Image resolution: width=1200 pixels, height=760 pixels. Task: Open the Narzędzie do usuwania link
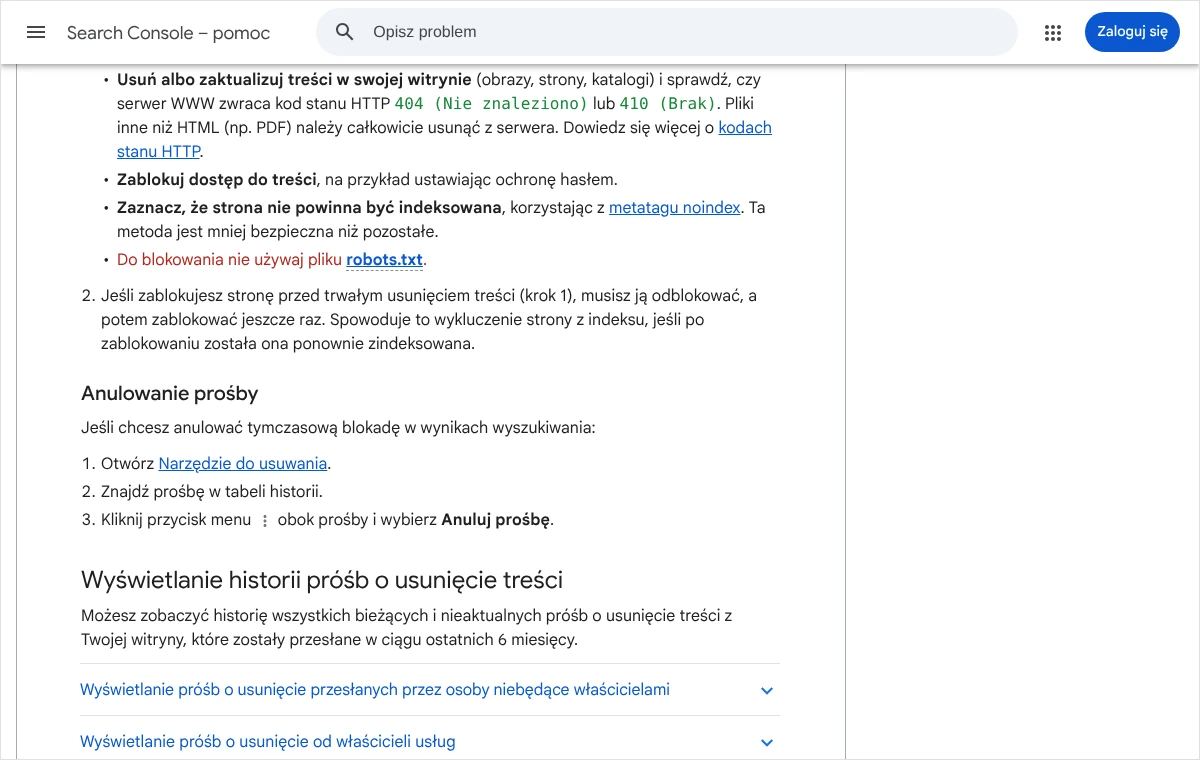point(243,464)
